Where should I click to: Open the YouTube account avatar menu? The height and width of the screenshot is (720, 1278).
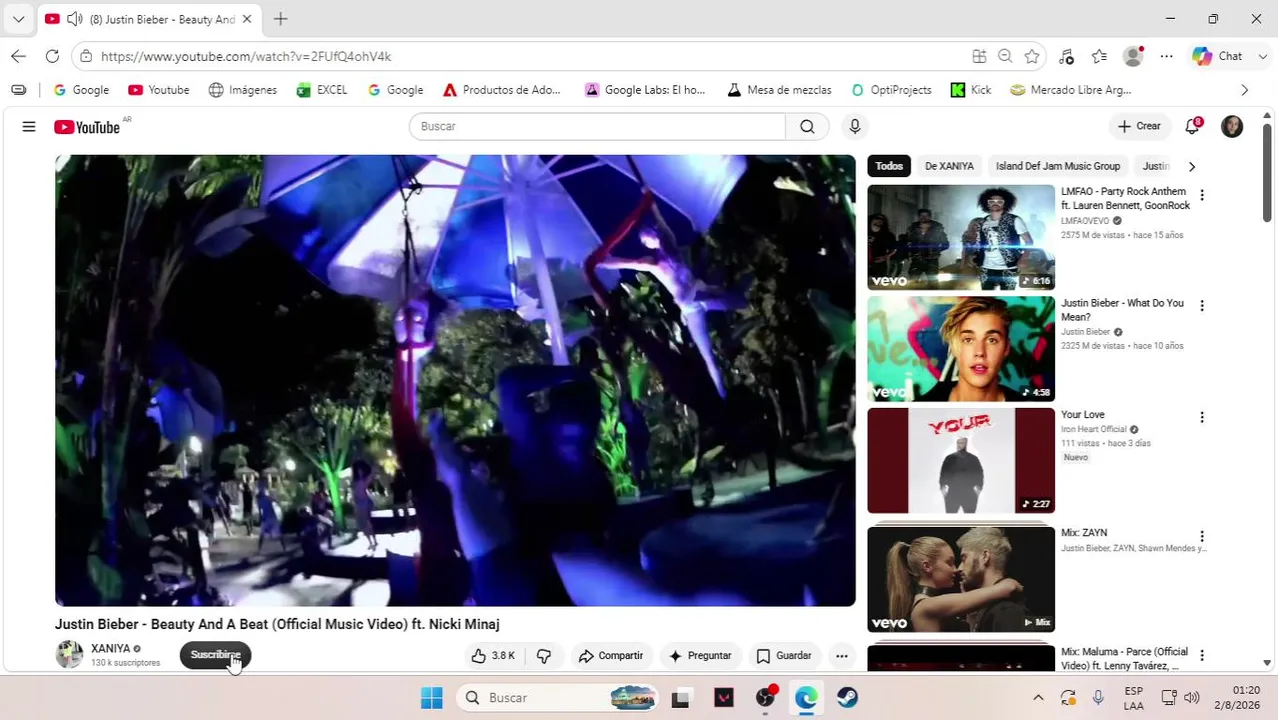(x=1232, y=127)
